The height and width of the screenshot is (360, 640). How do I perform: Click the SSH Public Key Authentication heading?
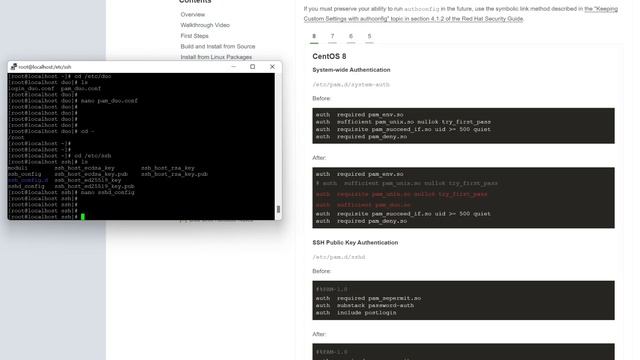(x=355, y=243)
